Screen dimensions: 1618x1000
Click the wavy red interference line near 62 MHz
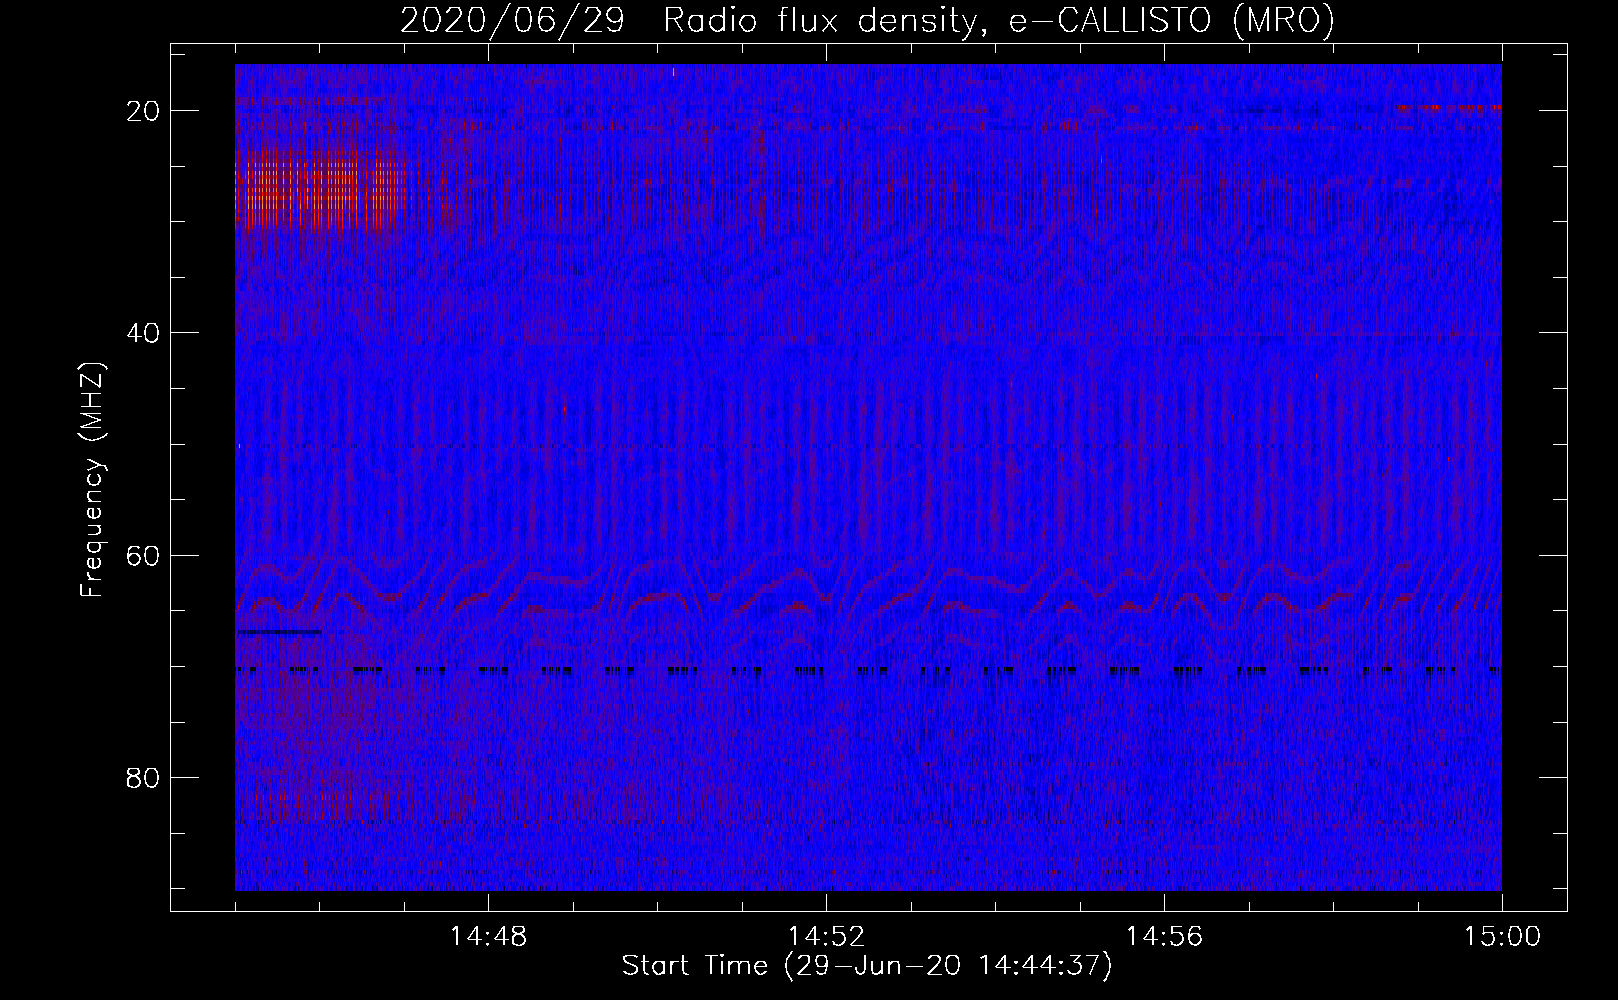tap(868, 590)
